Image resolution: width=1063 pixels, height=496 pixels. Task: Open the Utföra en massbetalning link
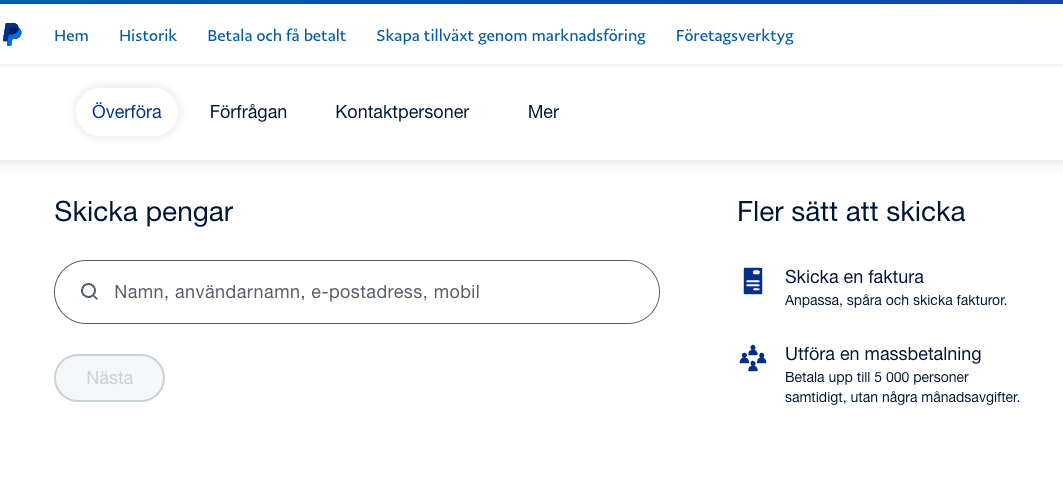tap(883, 354)
